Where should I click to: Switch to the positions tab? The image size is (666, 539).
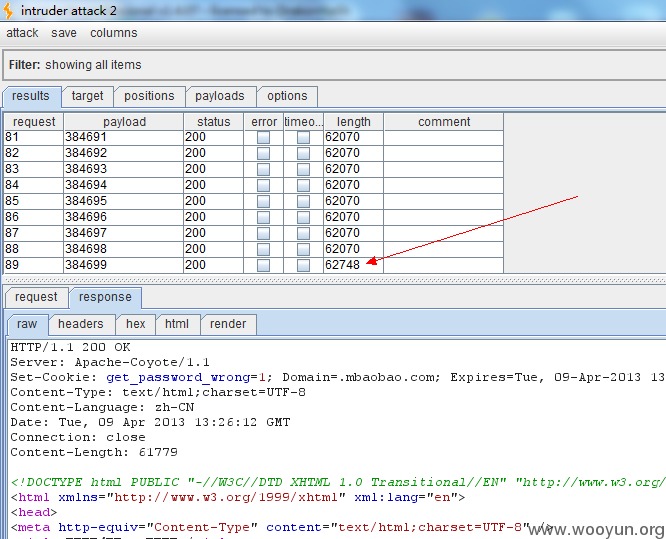(149, 96)
